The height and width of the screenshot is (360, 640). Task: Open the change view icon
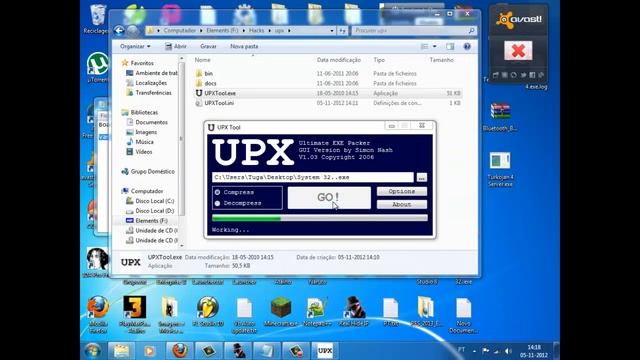click(424, 47)
